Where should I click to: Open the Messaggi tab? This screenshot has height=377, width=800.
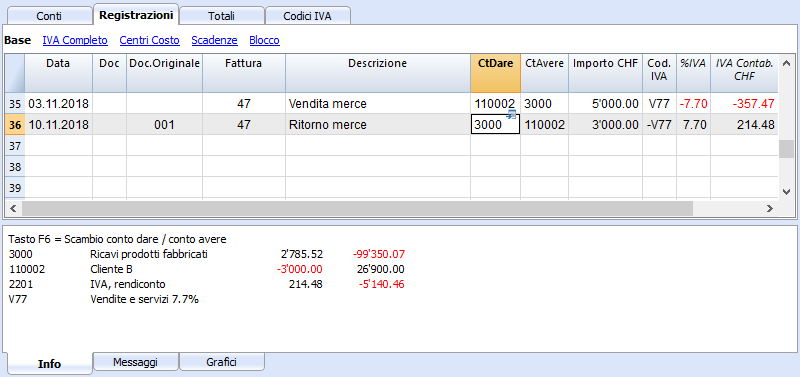[136, 362]
